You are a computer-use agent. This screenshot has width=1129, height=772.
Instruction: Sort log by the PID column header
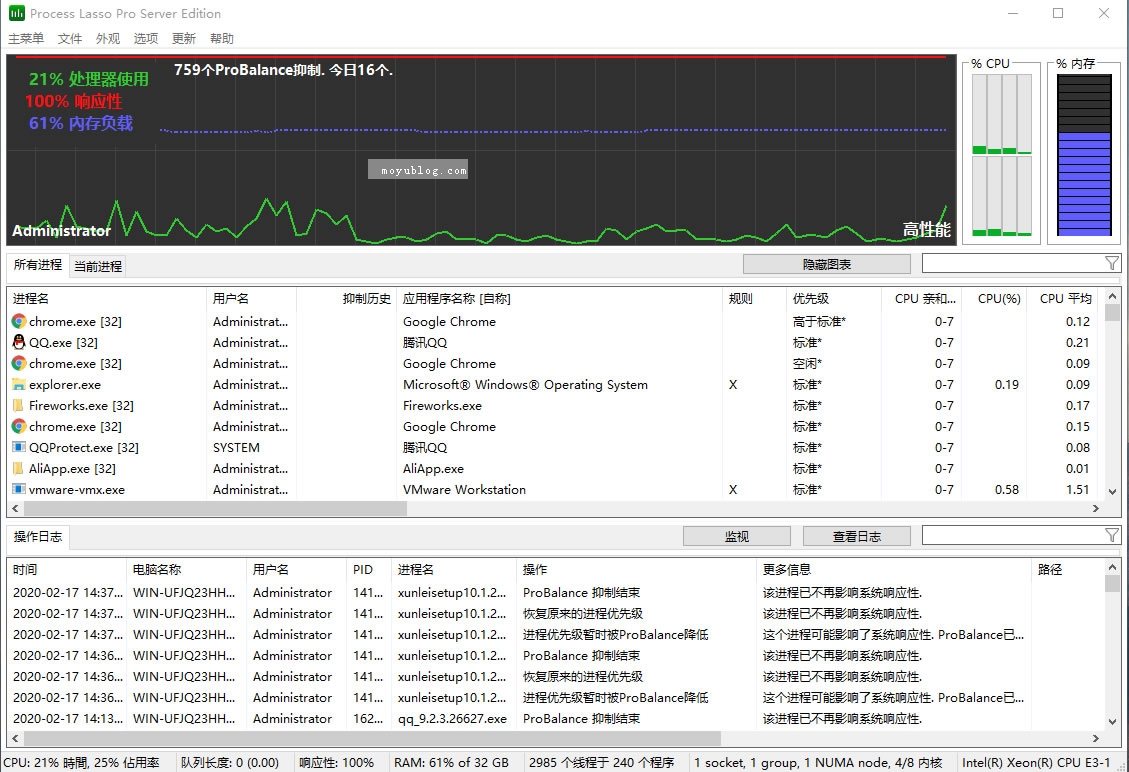368,570
